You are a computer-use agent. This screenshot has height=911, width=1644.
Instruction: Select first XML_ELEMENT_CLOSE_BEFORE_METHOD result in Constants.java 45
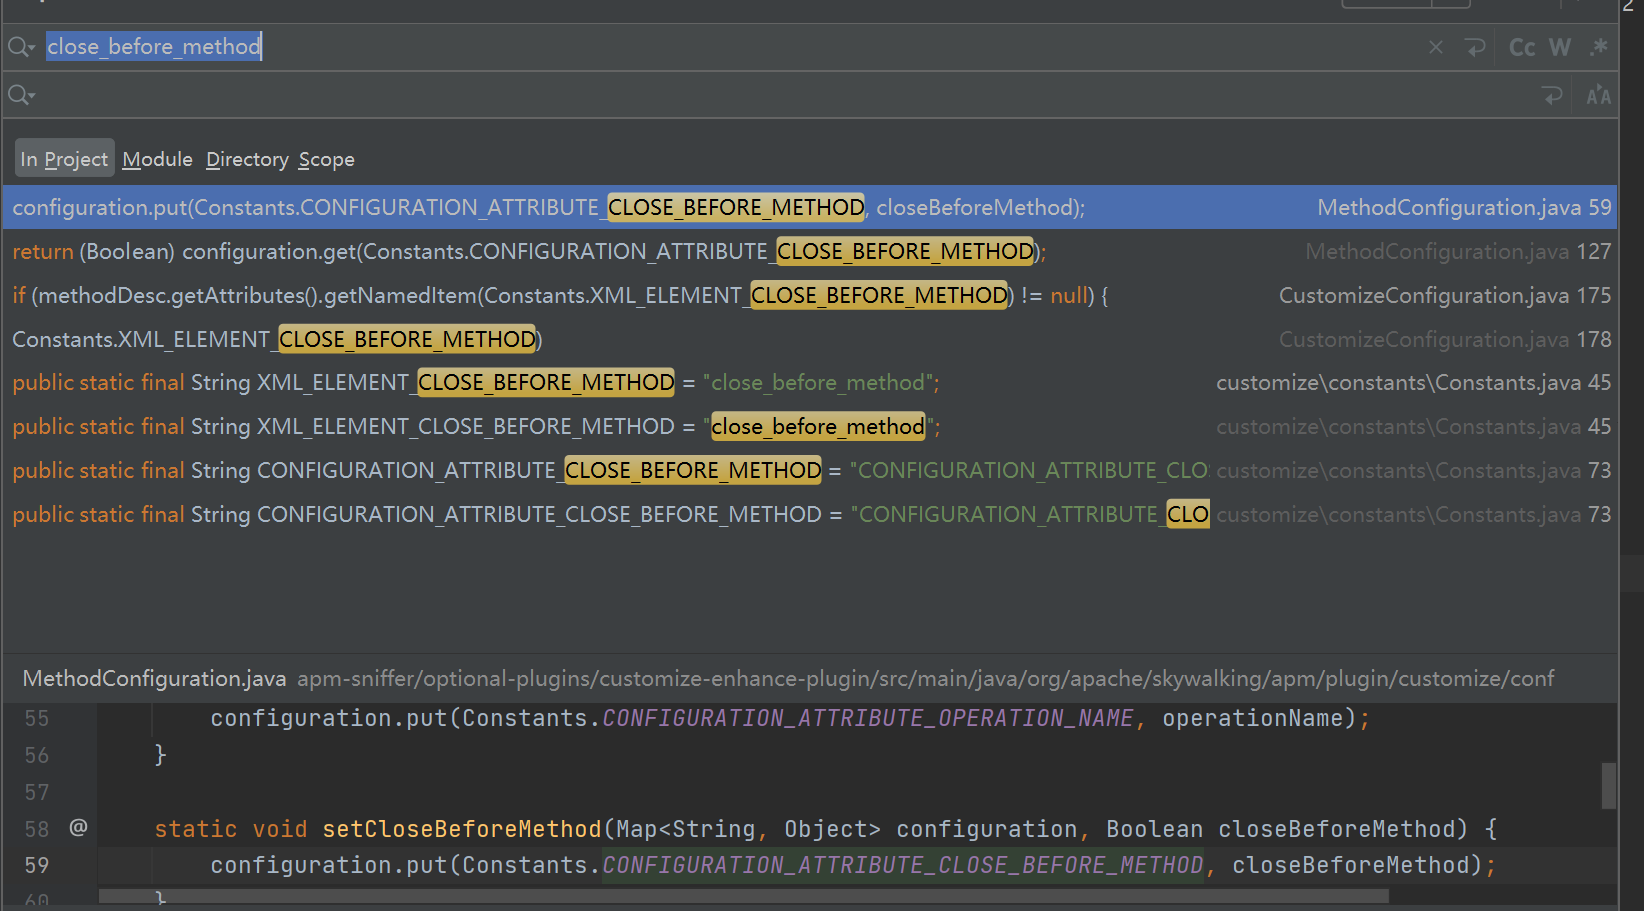pyautogui.click(x=809, y=382)
